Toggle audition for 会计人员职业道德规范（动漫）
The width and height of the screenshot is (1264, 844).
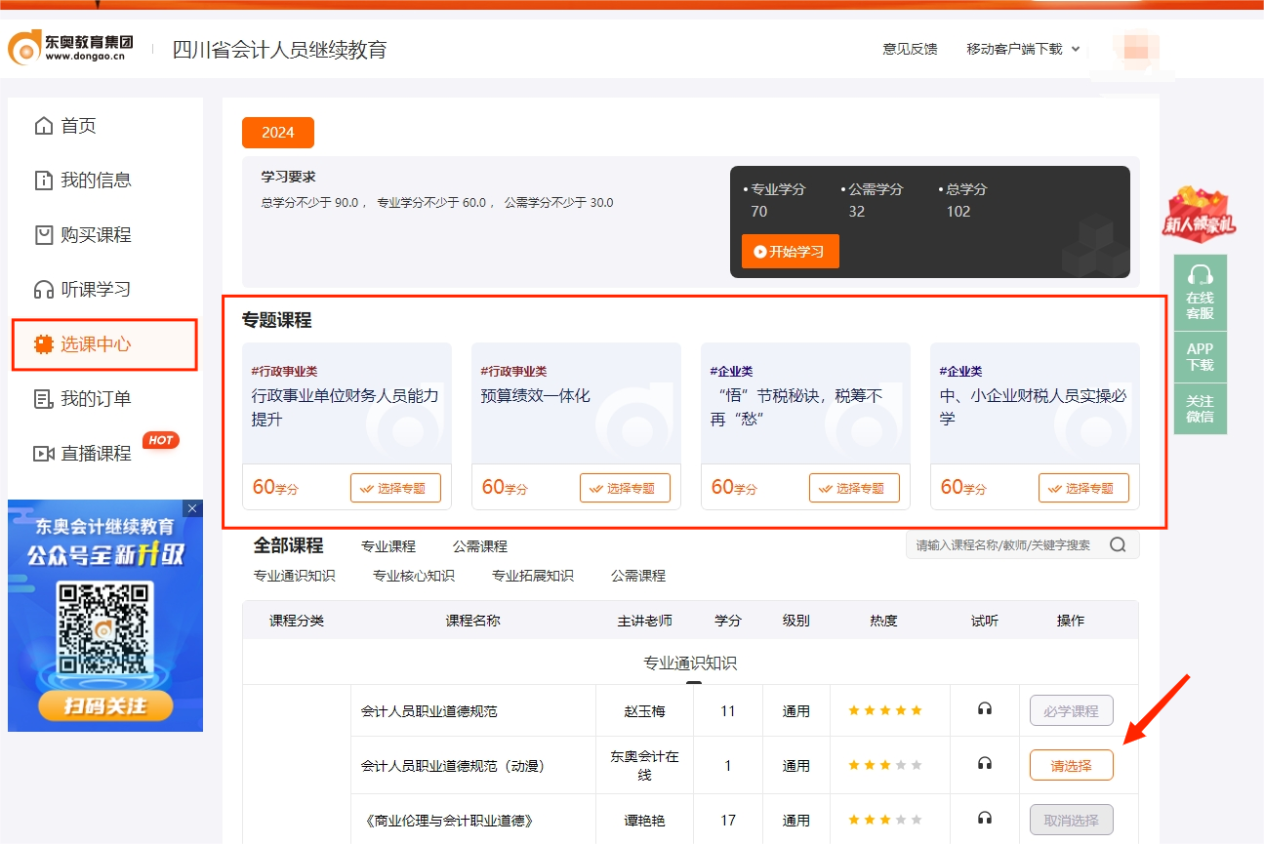click(984, 765)
